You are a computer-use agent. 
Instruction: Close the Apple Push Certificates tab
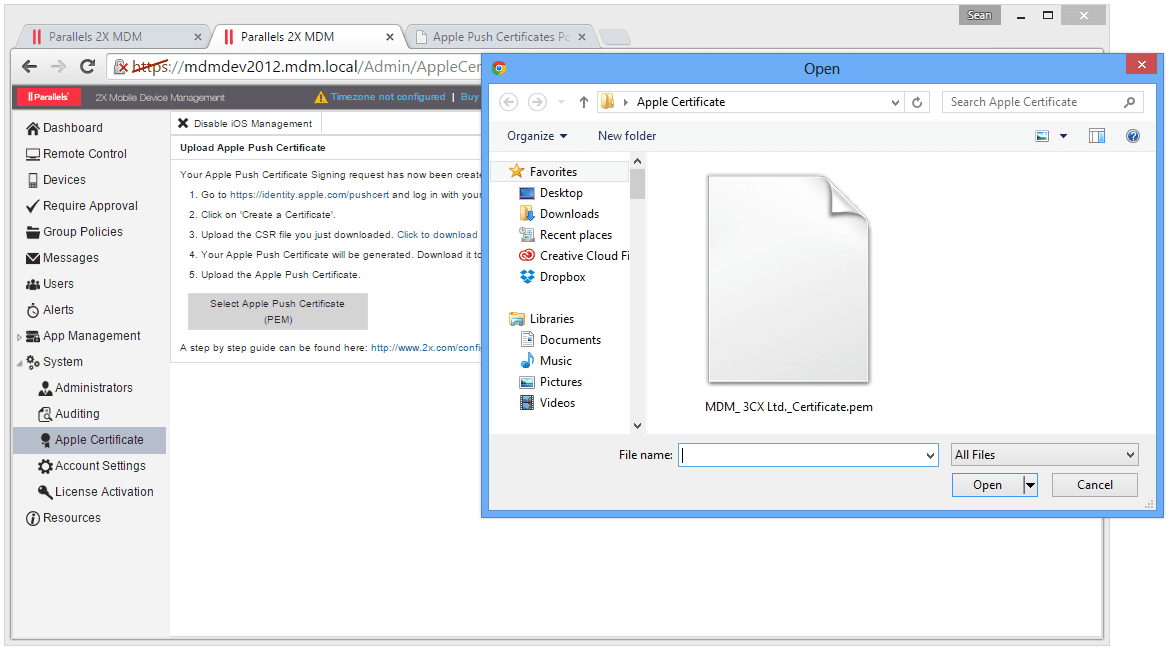click(582, 37)
